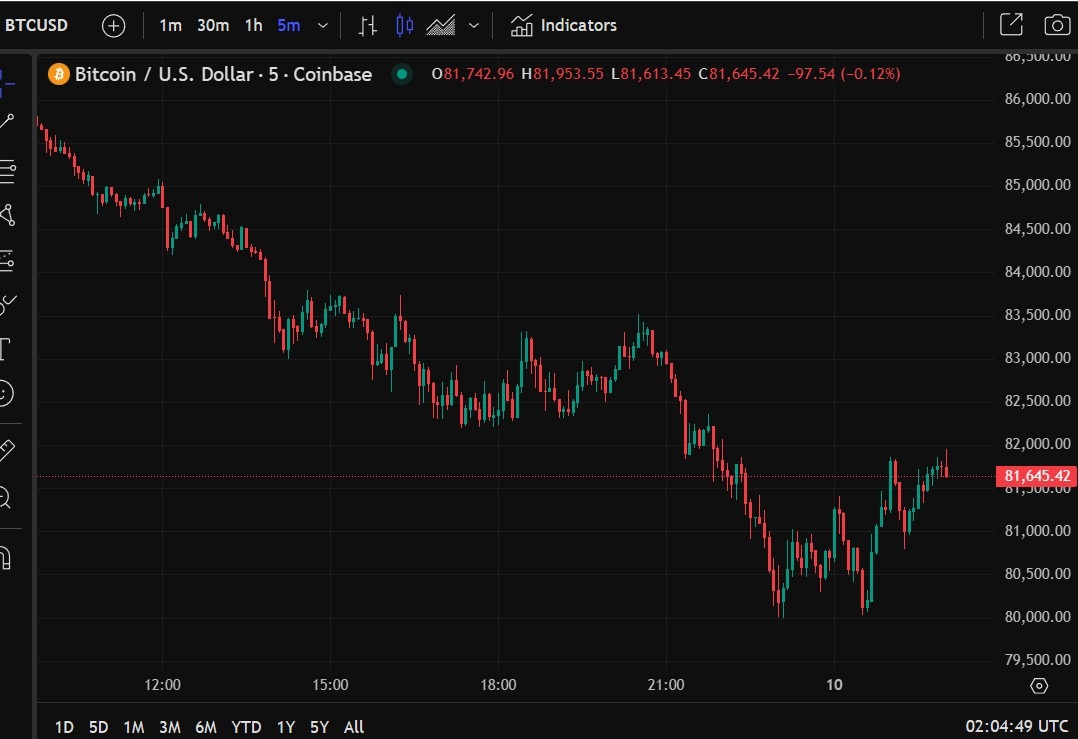
Task: Select the Candles chart style icon
Action: [404, 25]
